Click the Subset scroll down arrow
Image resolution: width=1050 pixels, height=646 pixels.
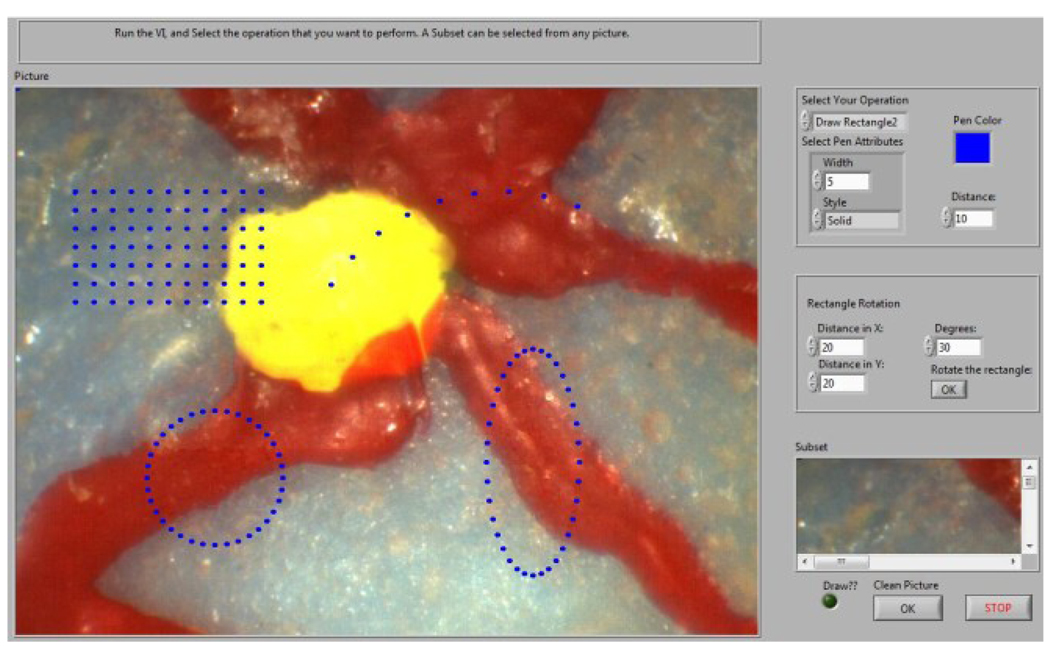pyautogui.click(x=1029, y=547)
